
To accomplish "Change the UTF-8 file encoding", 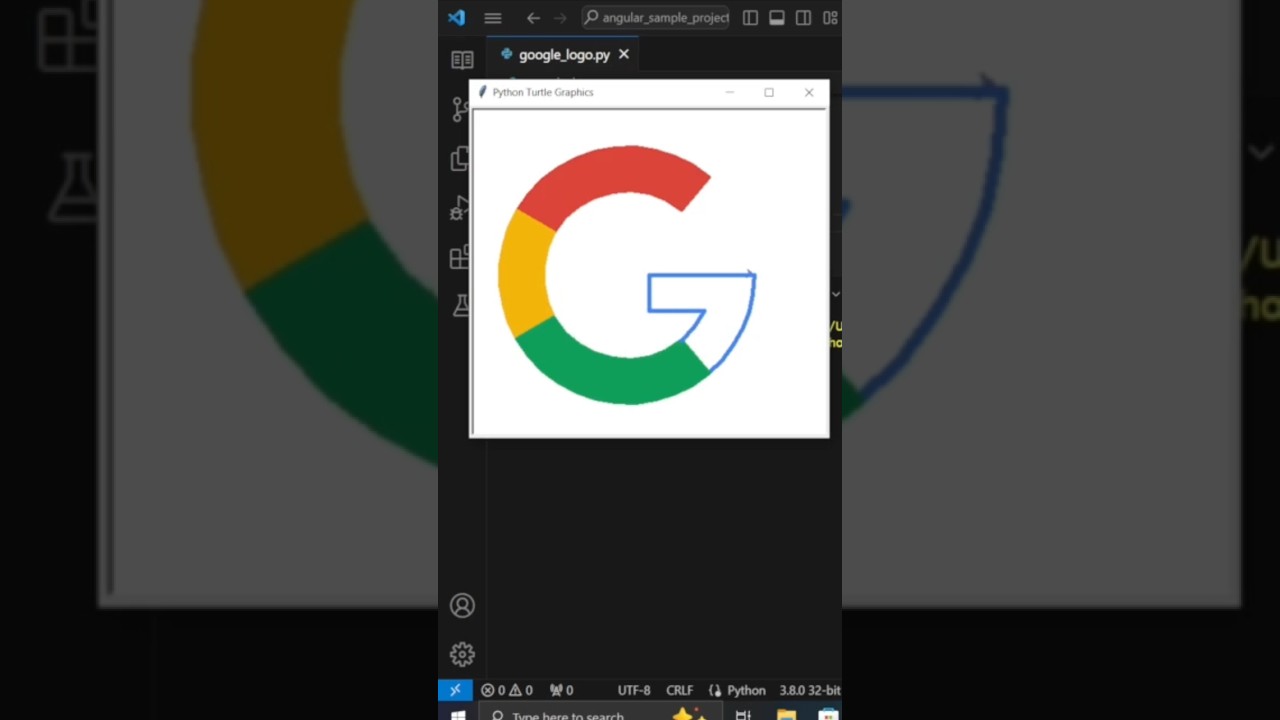I will [x=634, y=690].
